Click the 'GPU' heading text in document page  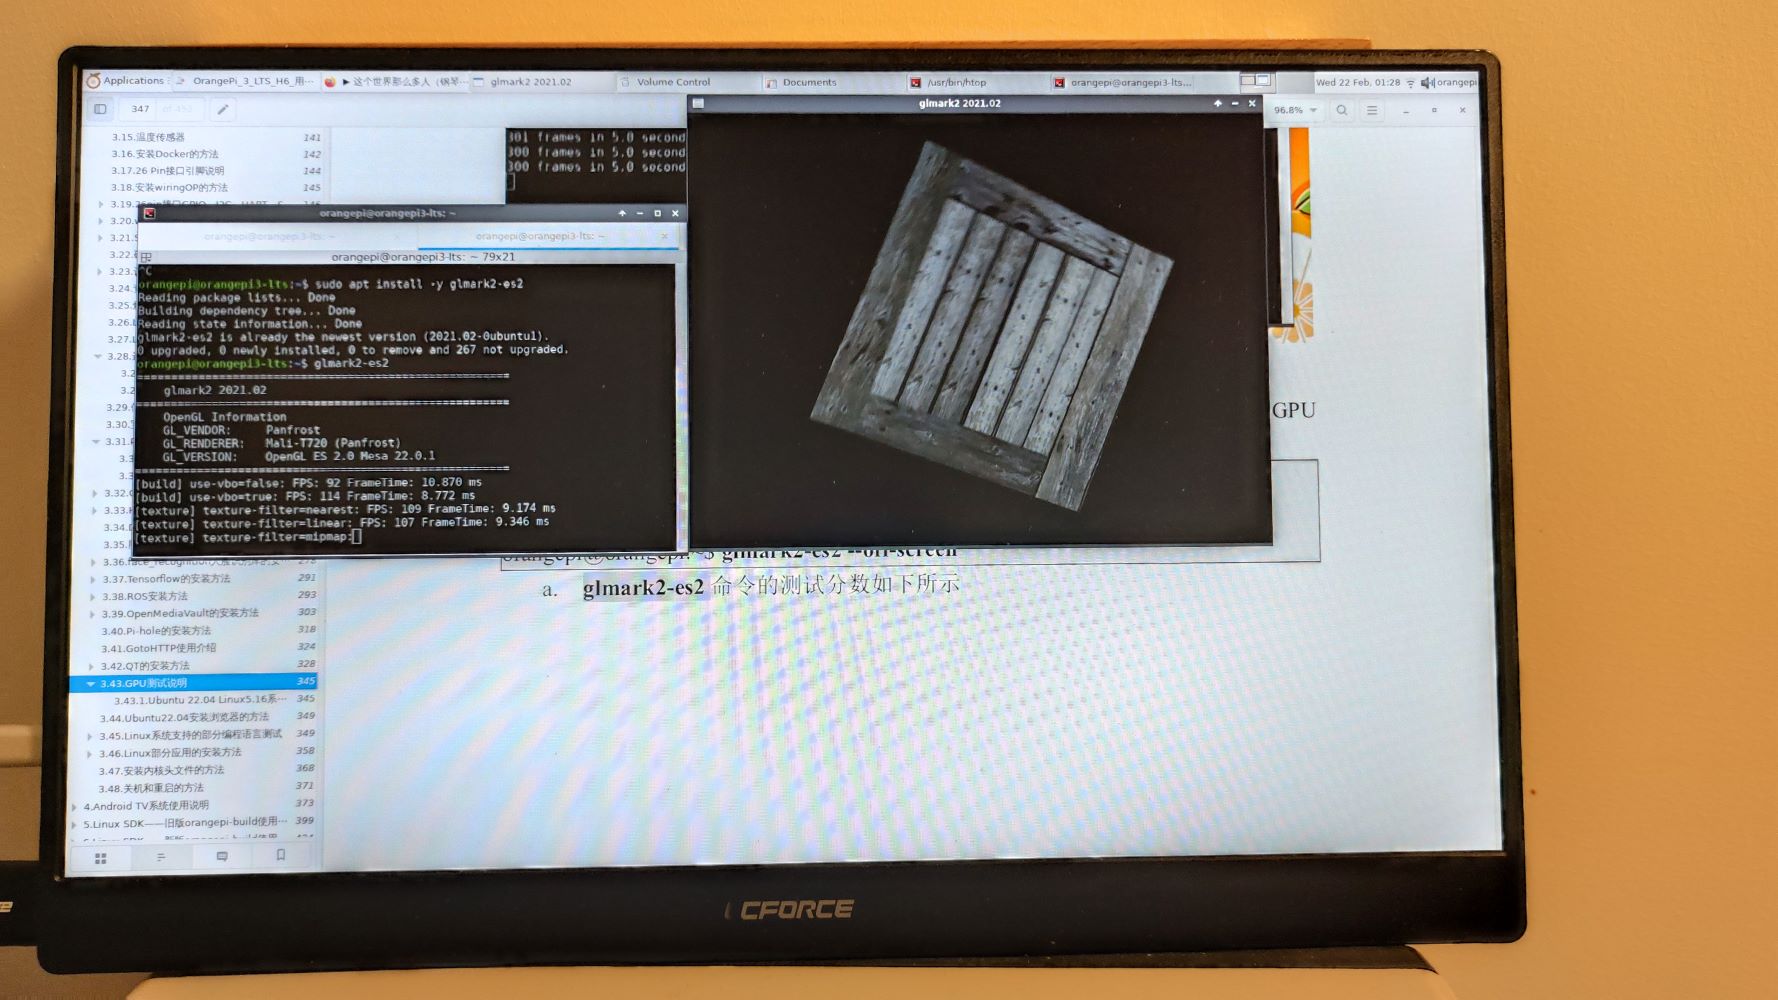[1294, 410]
